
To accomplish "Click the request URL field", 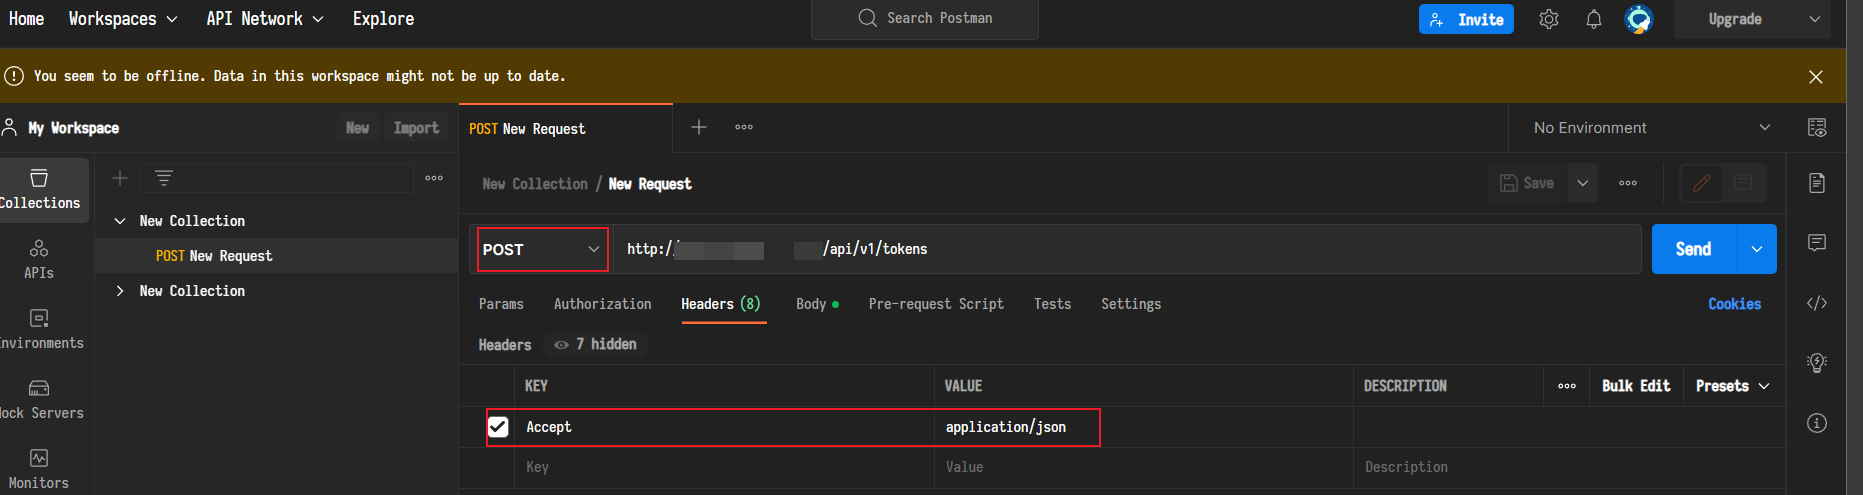I will pos(1128,249).
